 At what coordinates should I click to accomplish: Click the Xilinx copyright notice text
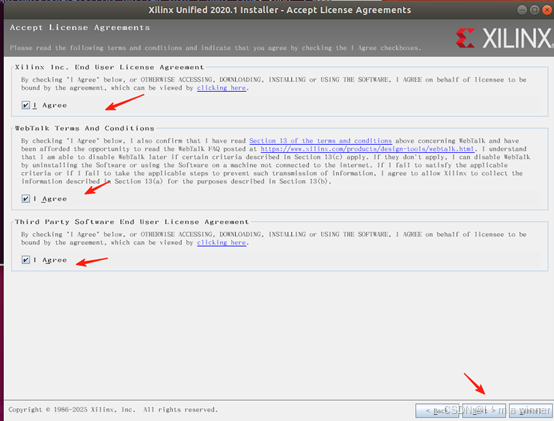tap(113, 410)
